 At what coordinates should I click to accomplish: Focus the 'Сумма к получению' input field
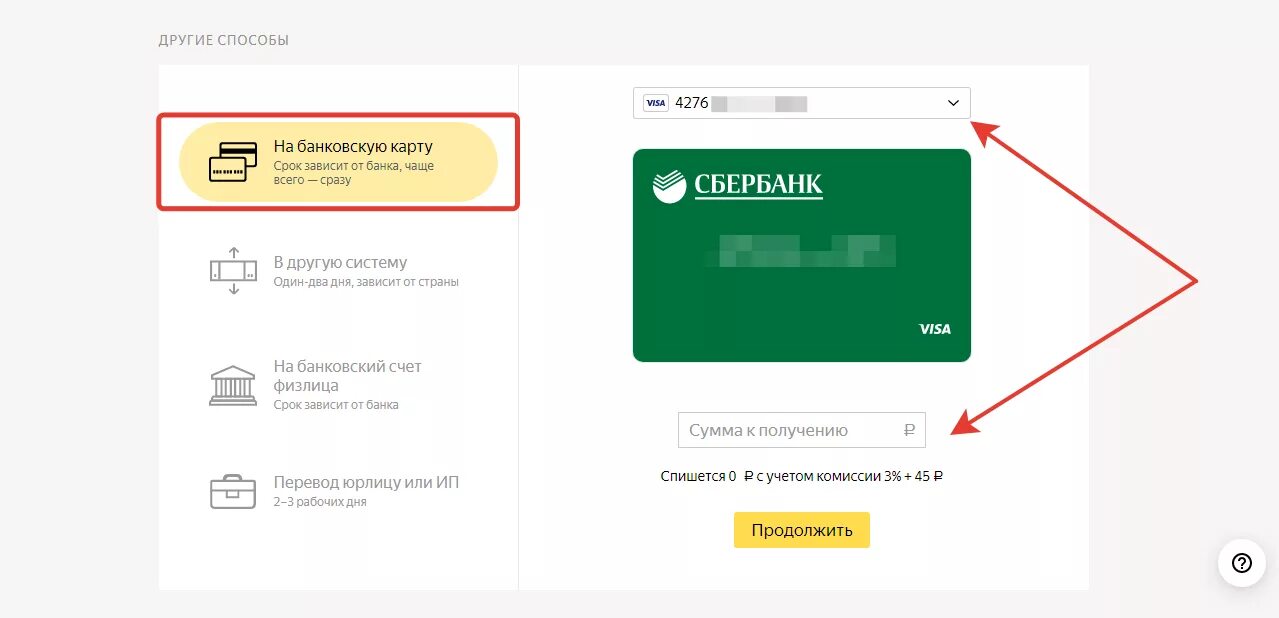(x=802, y=431)
